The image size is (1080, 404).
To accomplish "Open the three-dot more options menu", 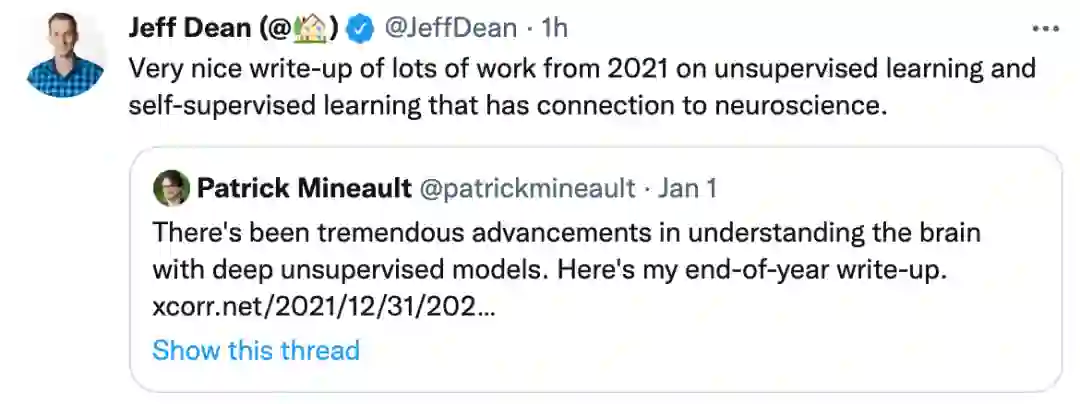I will [1044, 29].
